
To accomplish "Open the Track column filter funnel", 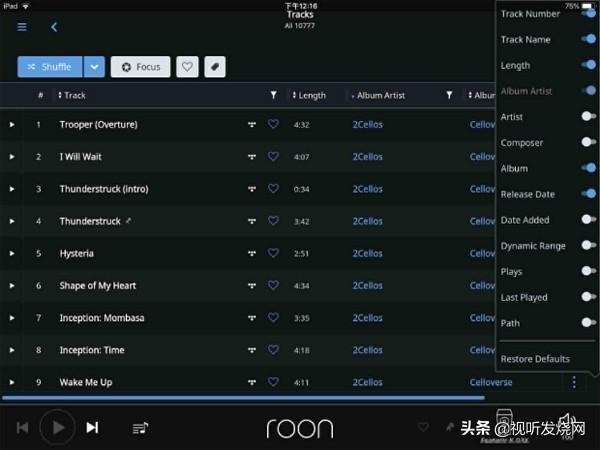I will click(x=273, y=95).
